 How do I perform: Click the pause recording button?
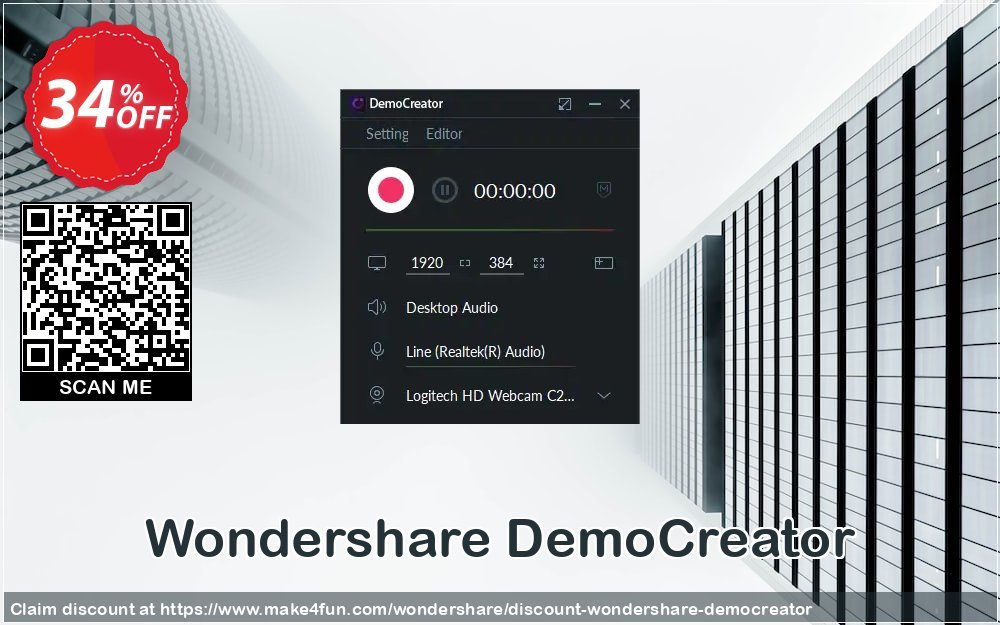point(445,190)
